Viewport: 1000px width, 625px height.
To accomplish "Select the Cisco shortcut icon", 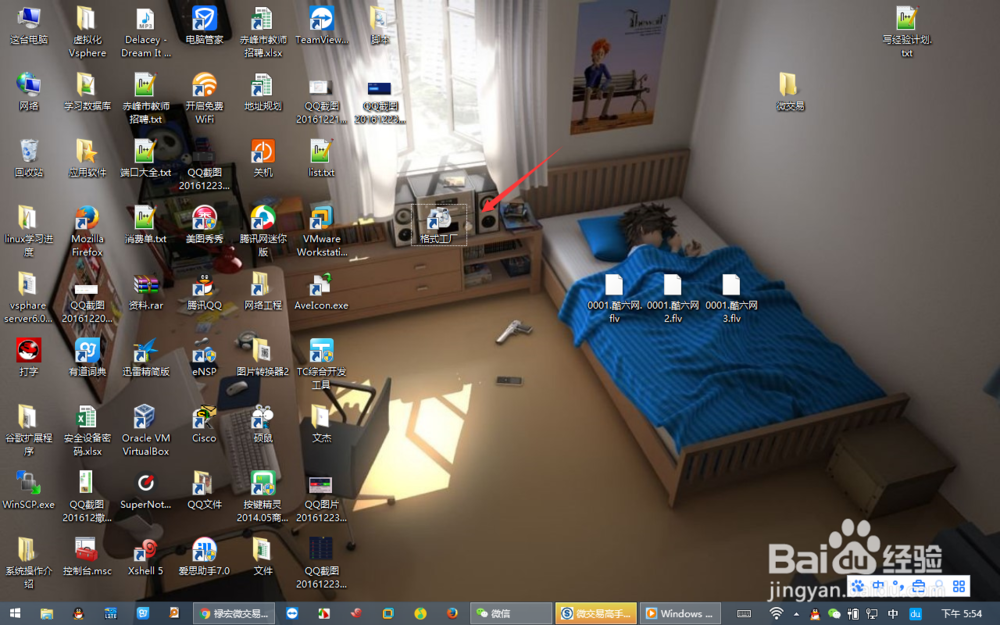I will pyautogui.click(x=204, y=423).
